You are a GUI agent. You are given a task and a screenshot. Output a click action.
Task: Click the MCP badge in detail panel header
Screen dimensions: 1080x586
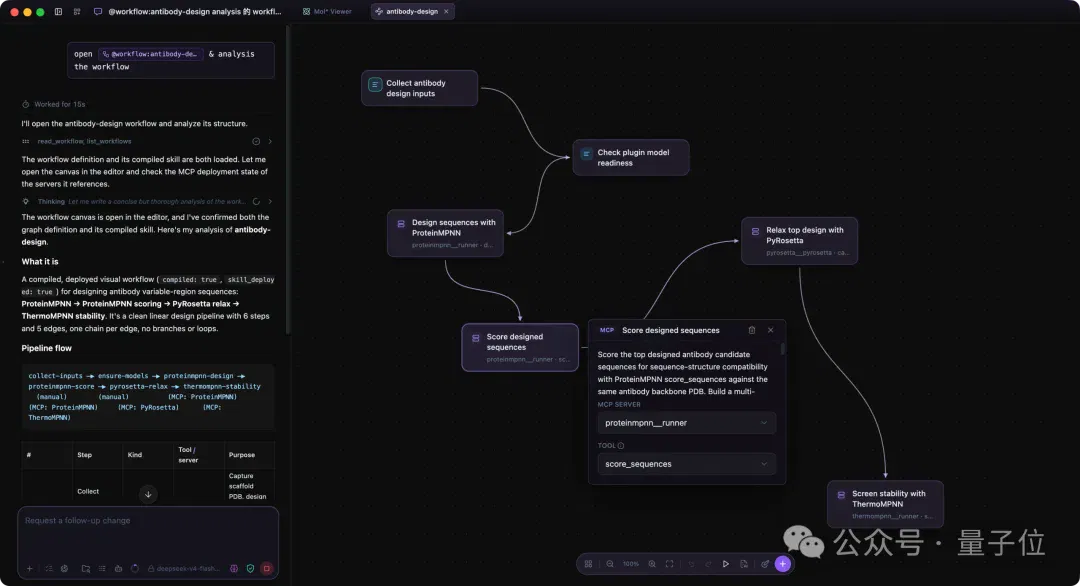point(607,331)
